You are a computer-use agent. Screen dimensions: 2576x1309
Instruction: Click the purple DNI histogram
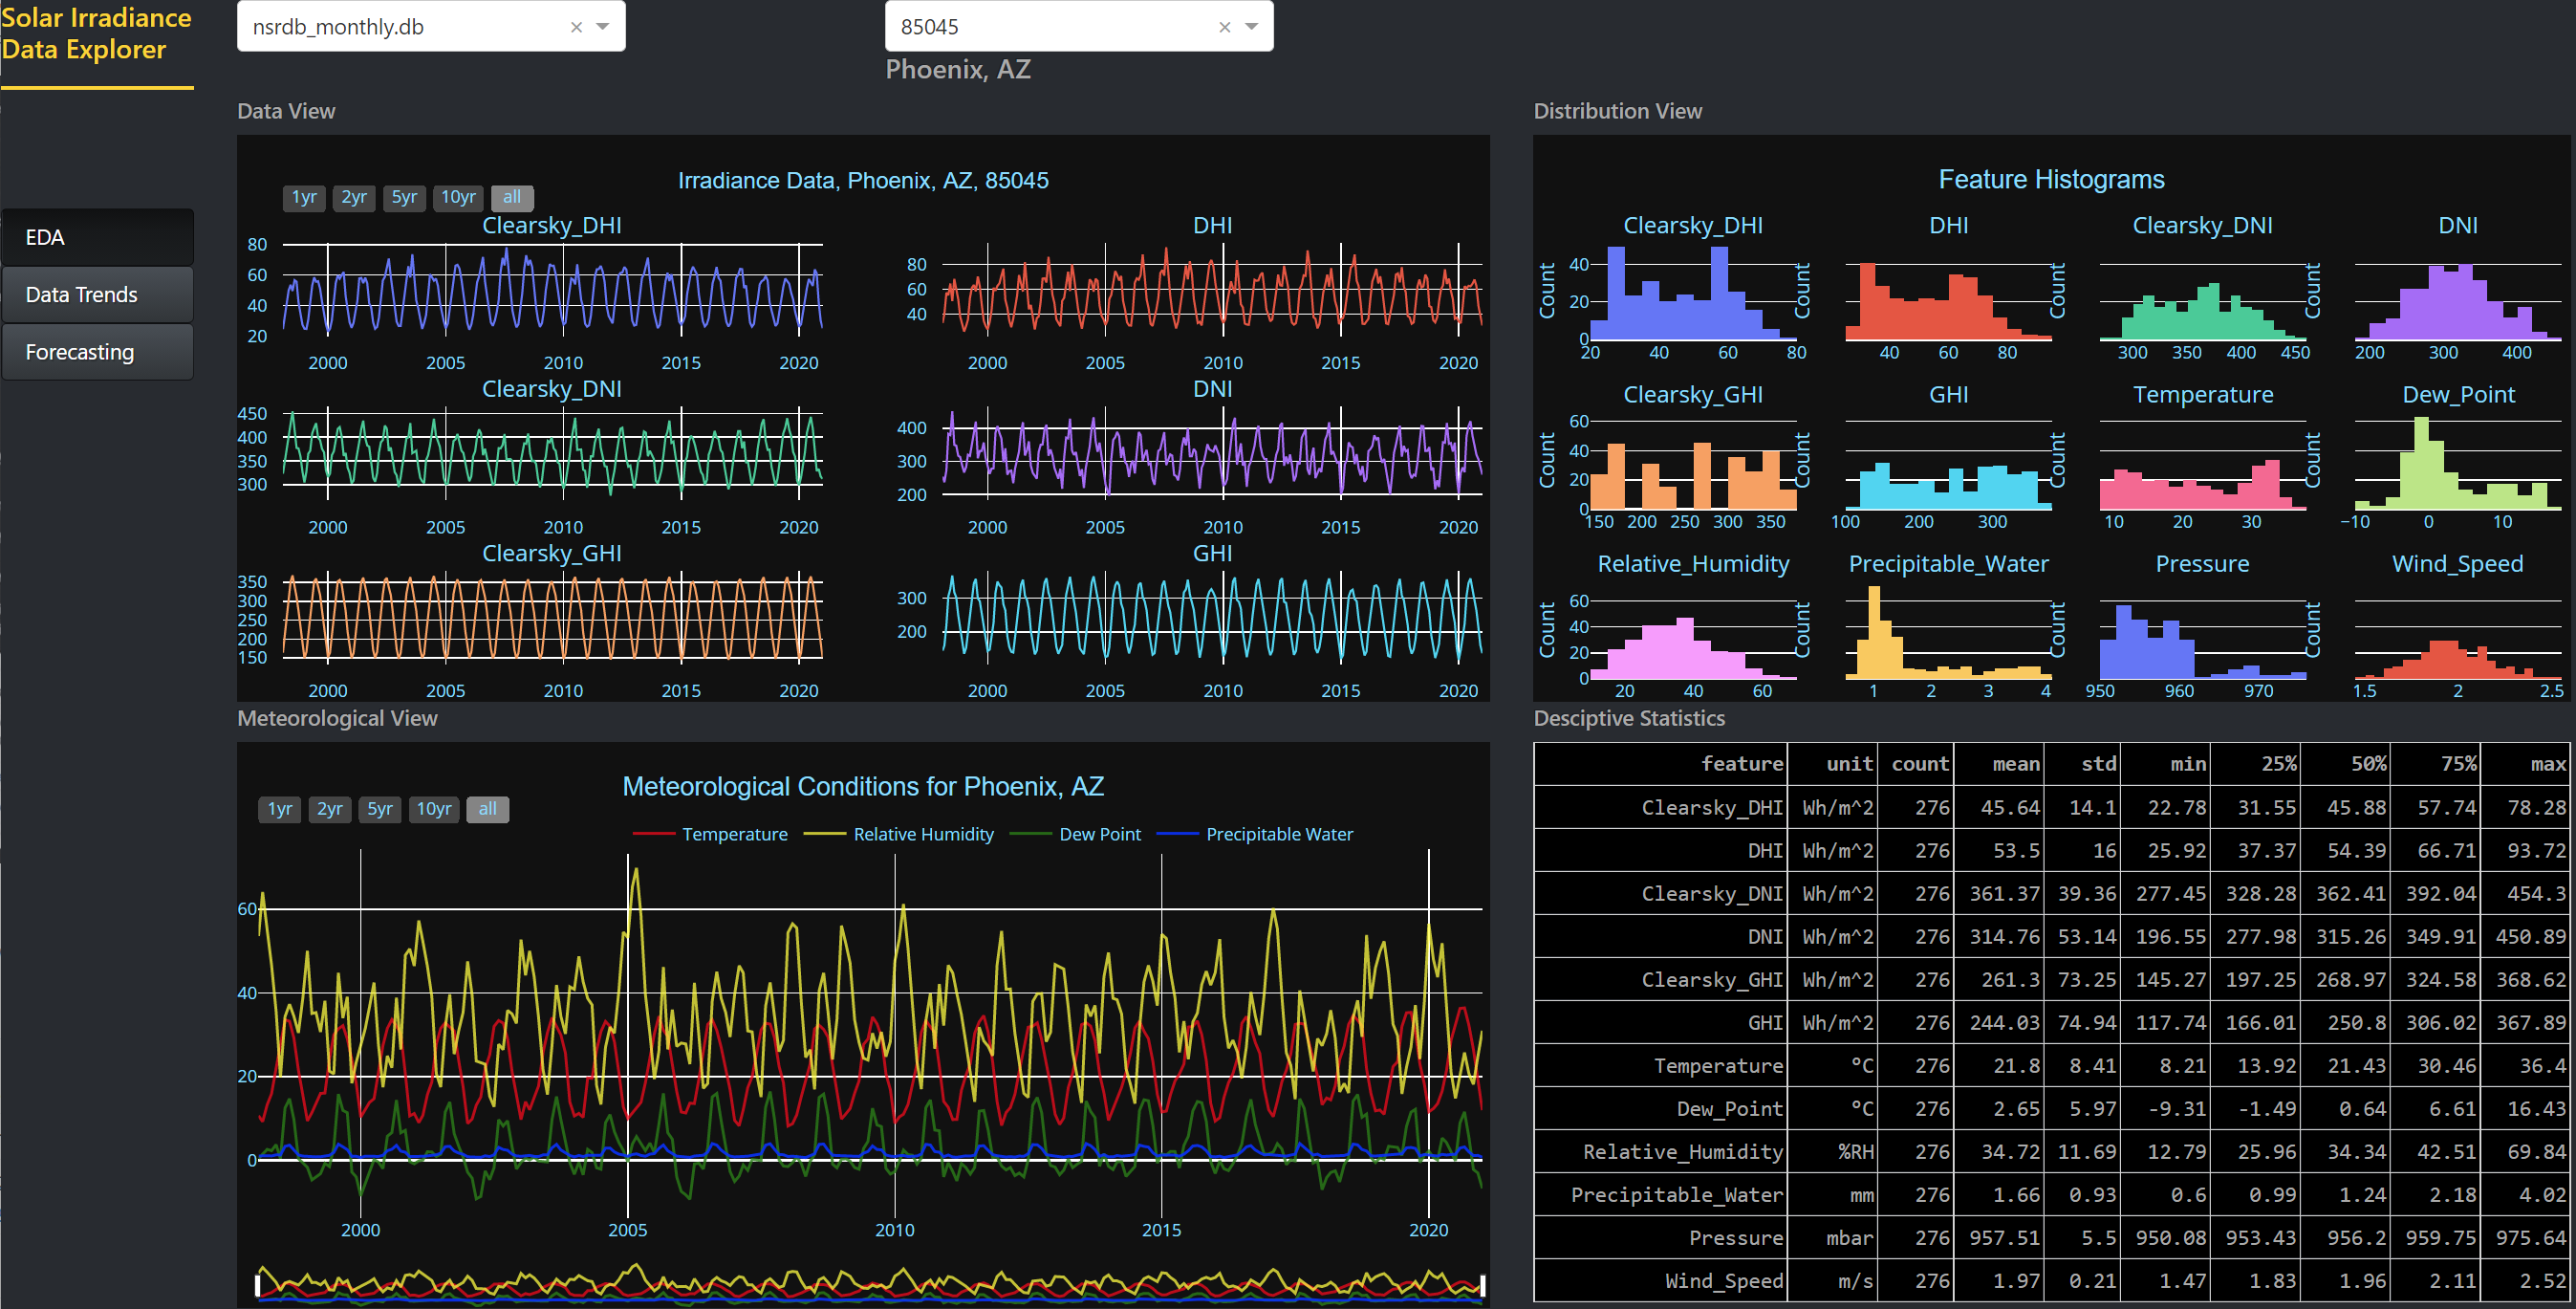click(x=2458, y=302)
